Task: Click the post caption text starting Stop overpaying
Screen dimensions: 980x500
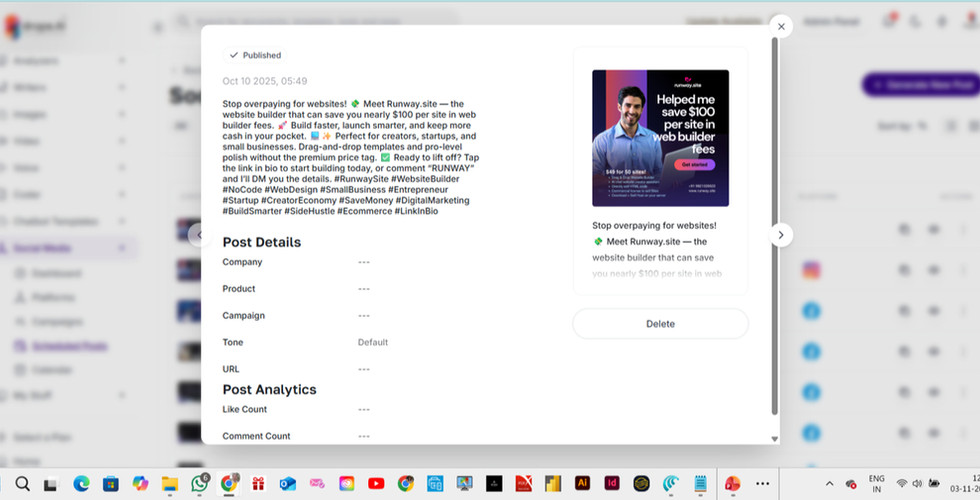Action: pyautogui.click(x=351, y=158)
